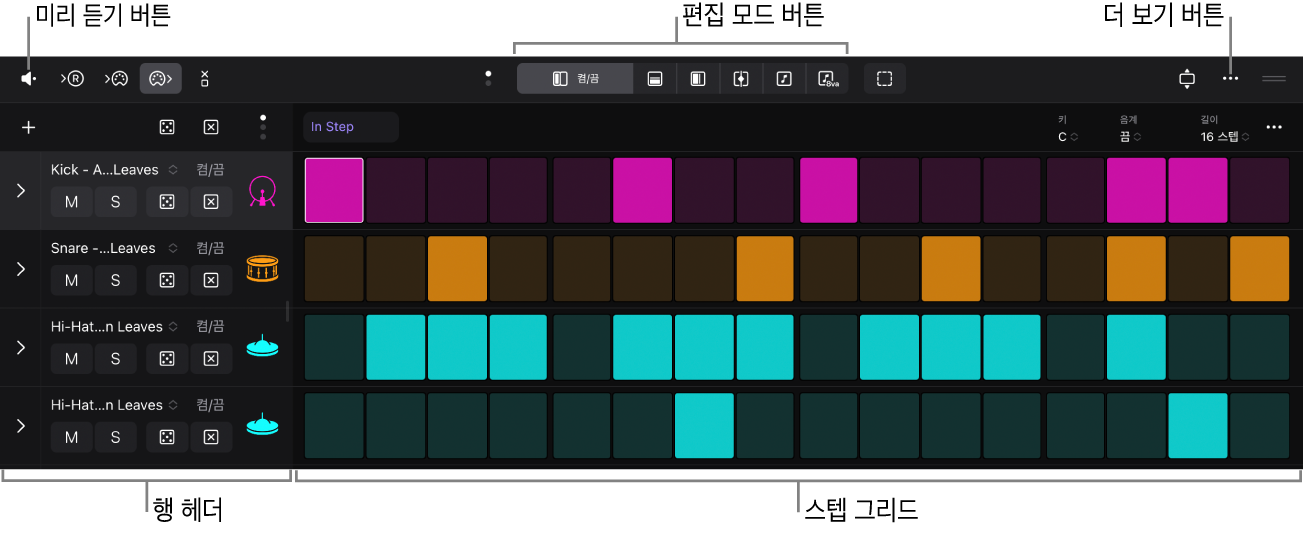Select the note edit mode button

(784, 78)
